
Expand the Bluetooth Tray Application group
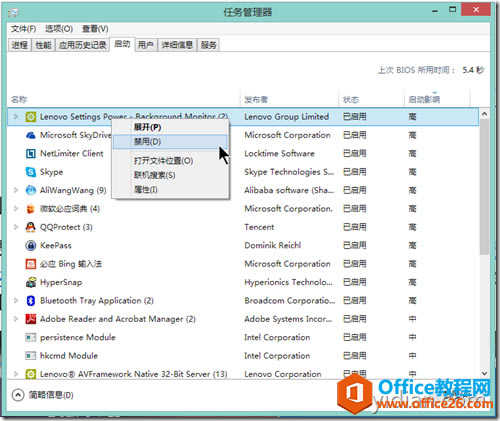click(16, 301)
